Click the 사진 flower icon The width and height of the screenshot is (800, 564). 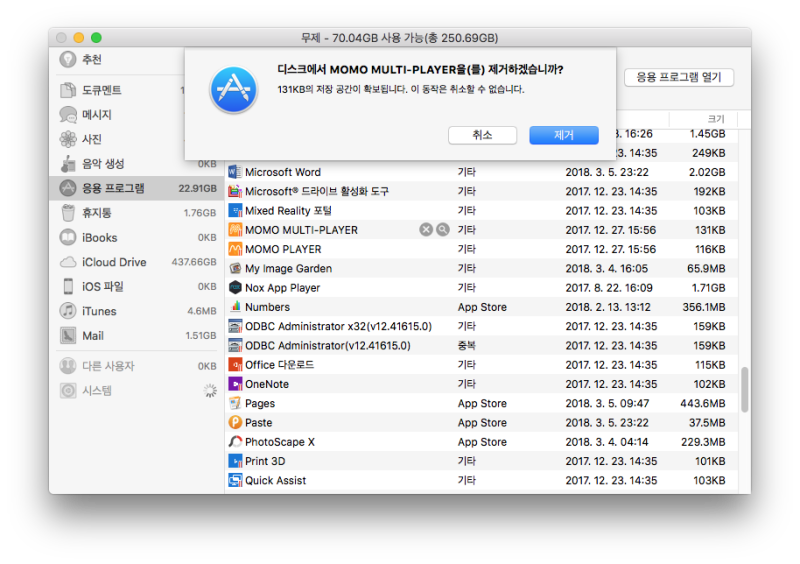click(67, 139)
